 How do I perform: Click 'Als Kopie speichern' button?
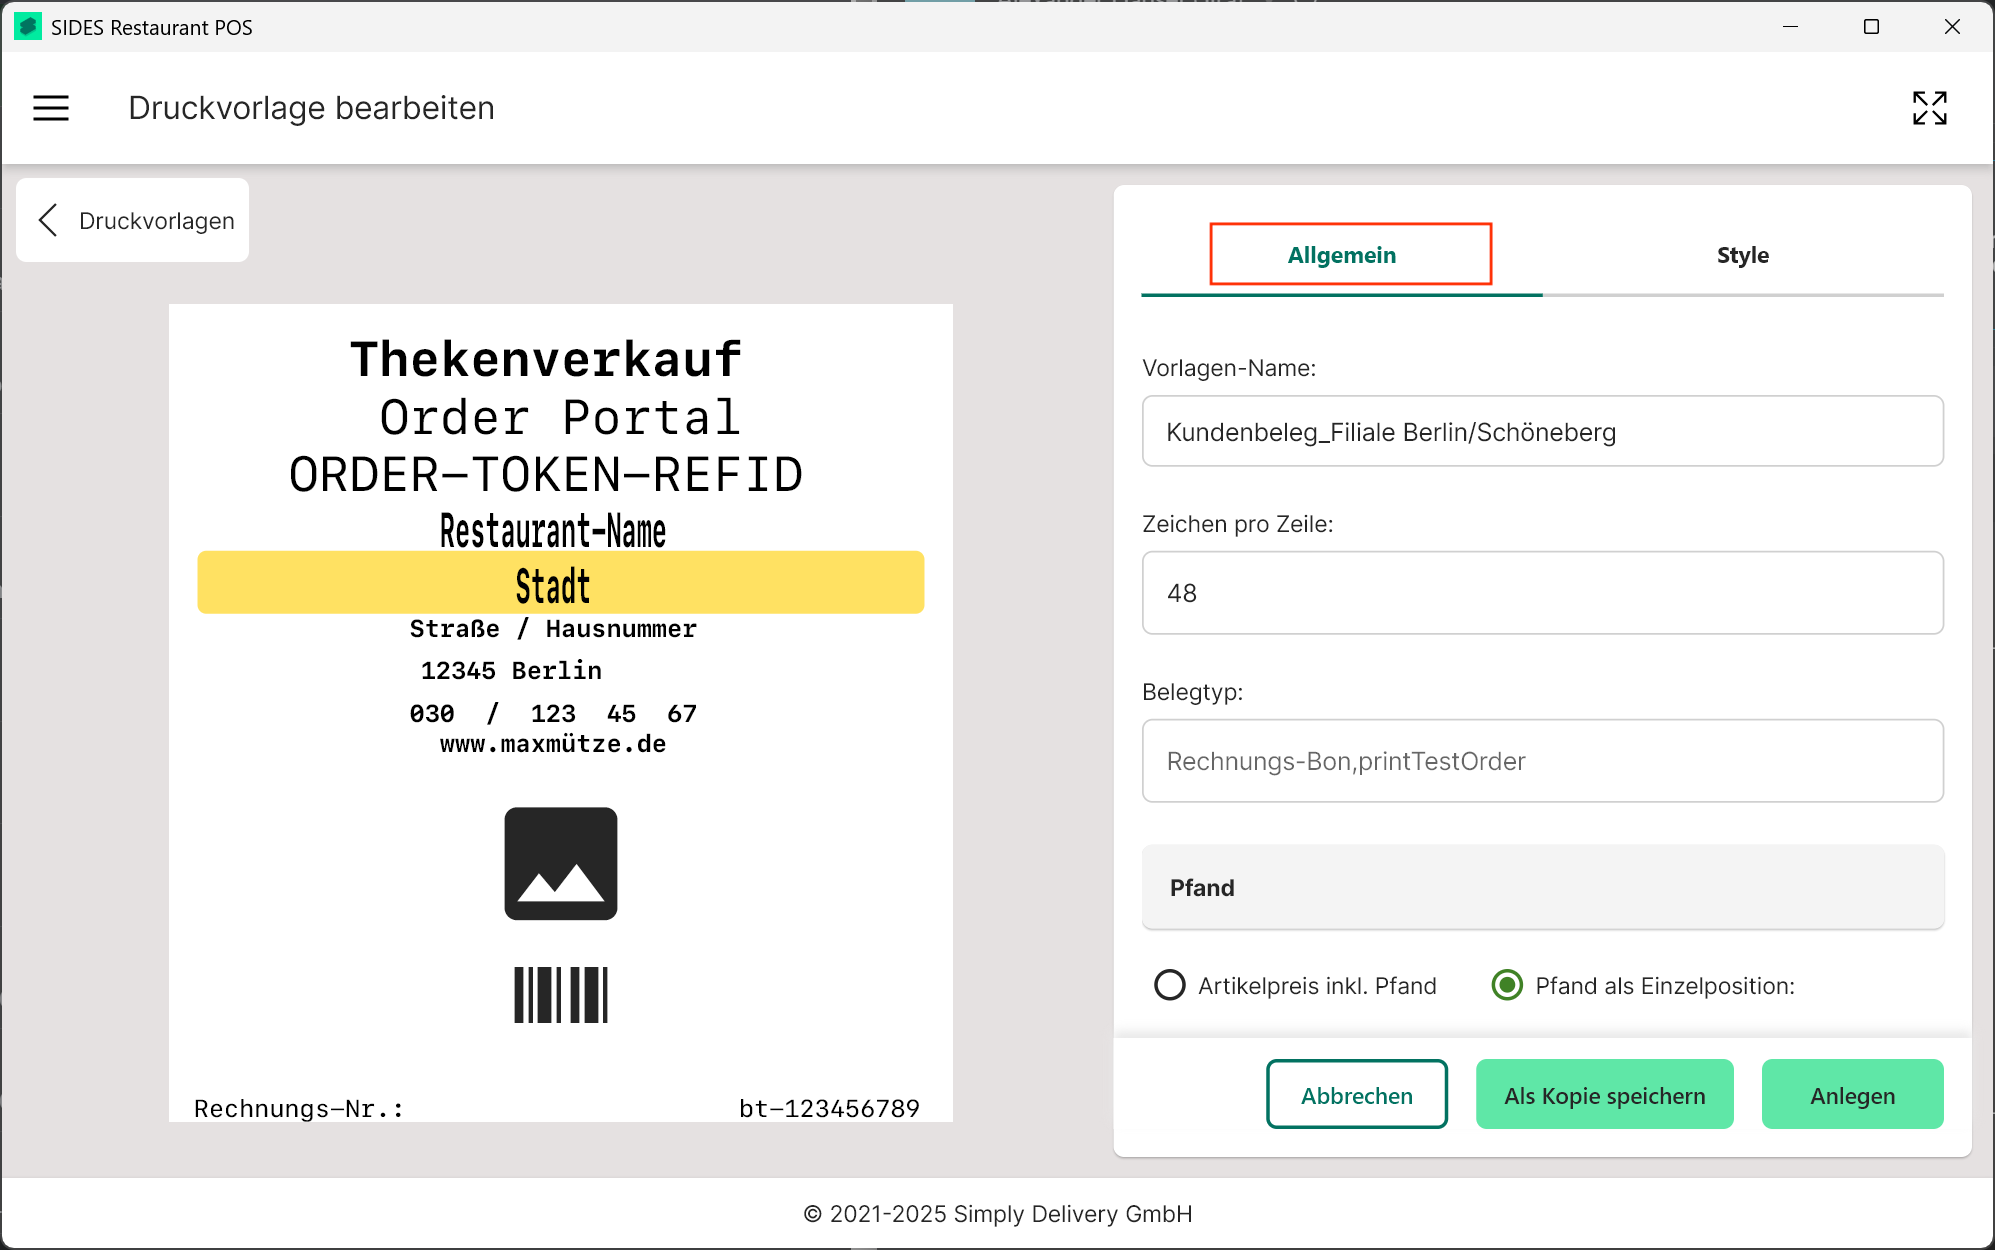click(1604, 1095)
